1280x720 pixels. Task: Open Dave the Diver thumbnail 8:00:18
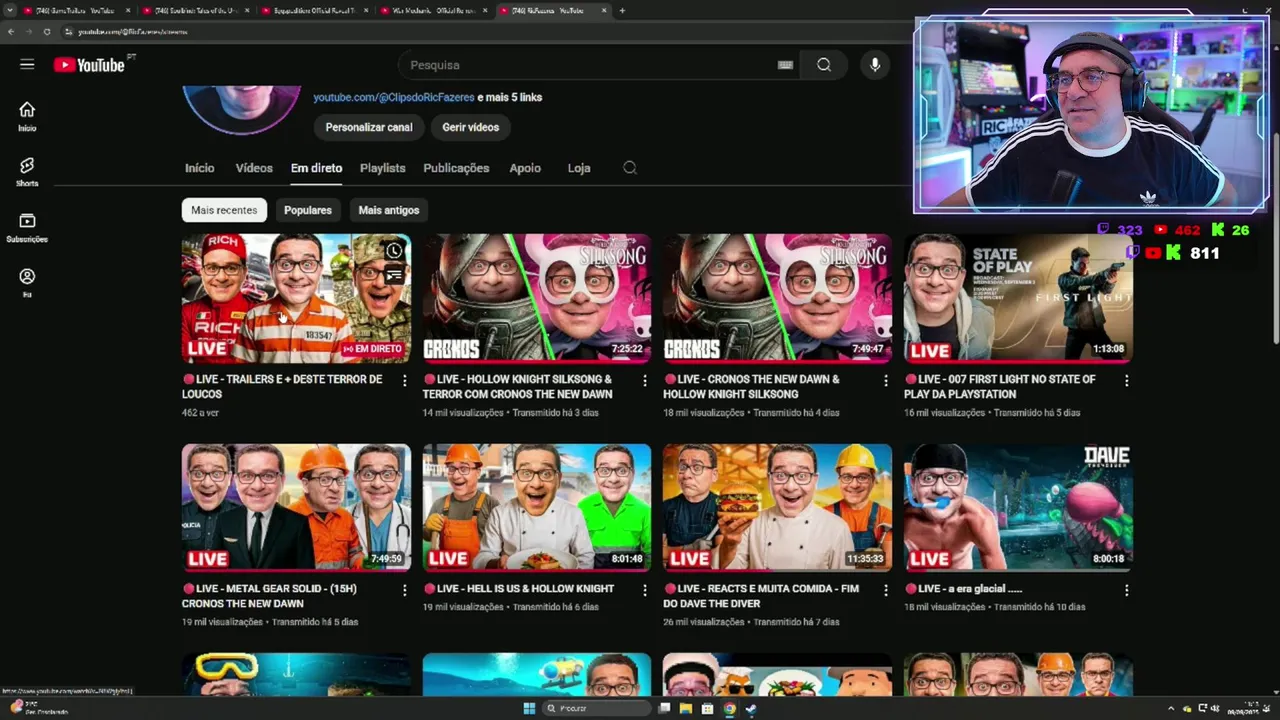click(1018, 507)
